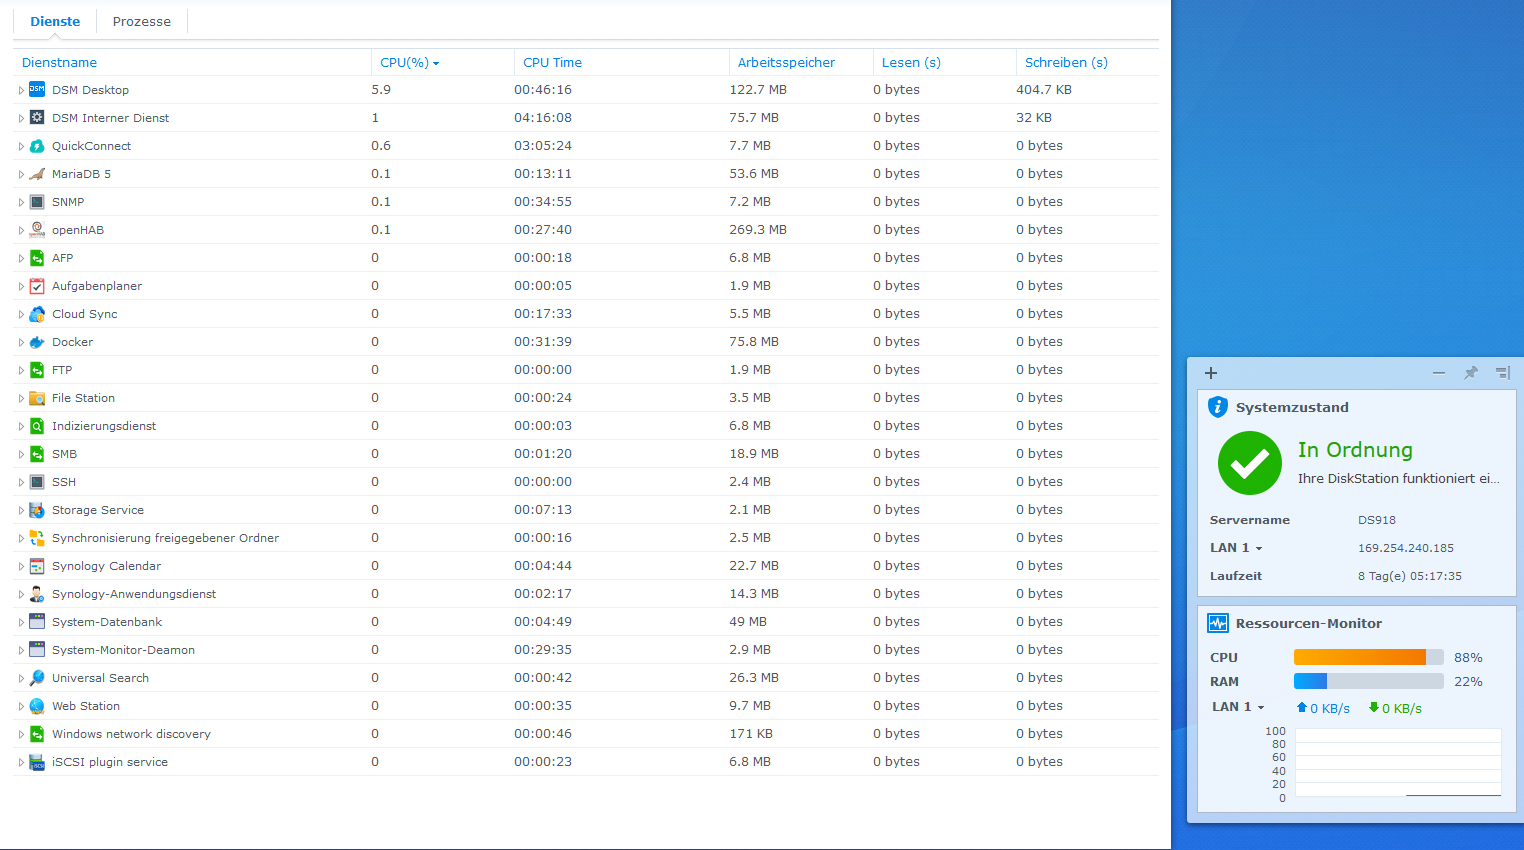Pin the widget panel
This screenshot has width=1524, height=850.
click(1471, 373)
